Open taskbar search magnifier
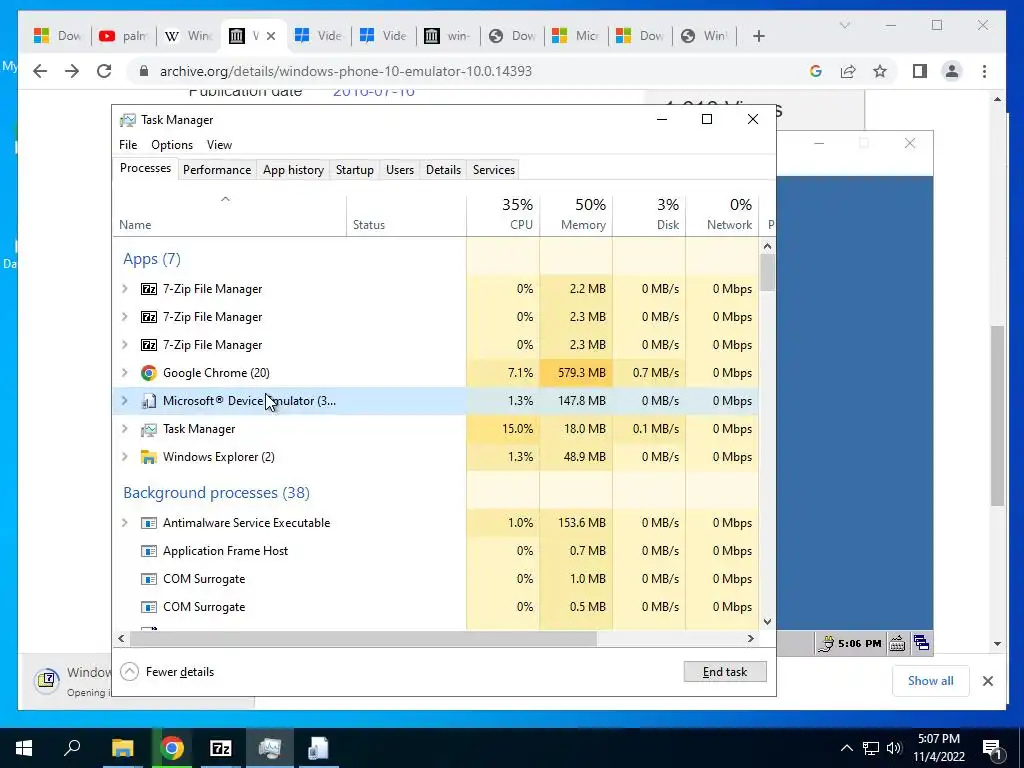Viewport: 1024px width, 768px height. [x=72, y=748]
